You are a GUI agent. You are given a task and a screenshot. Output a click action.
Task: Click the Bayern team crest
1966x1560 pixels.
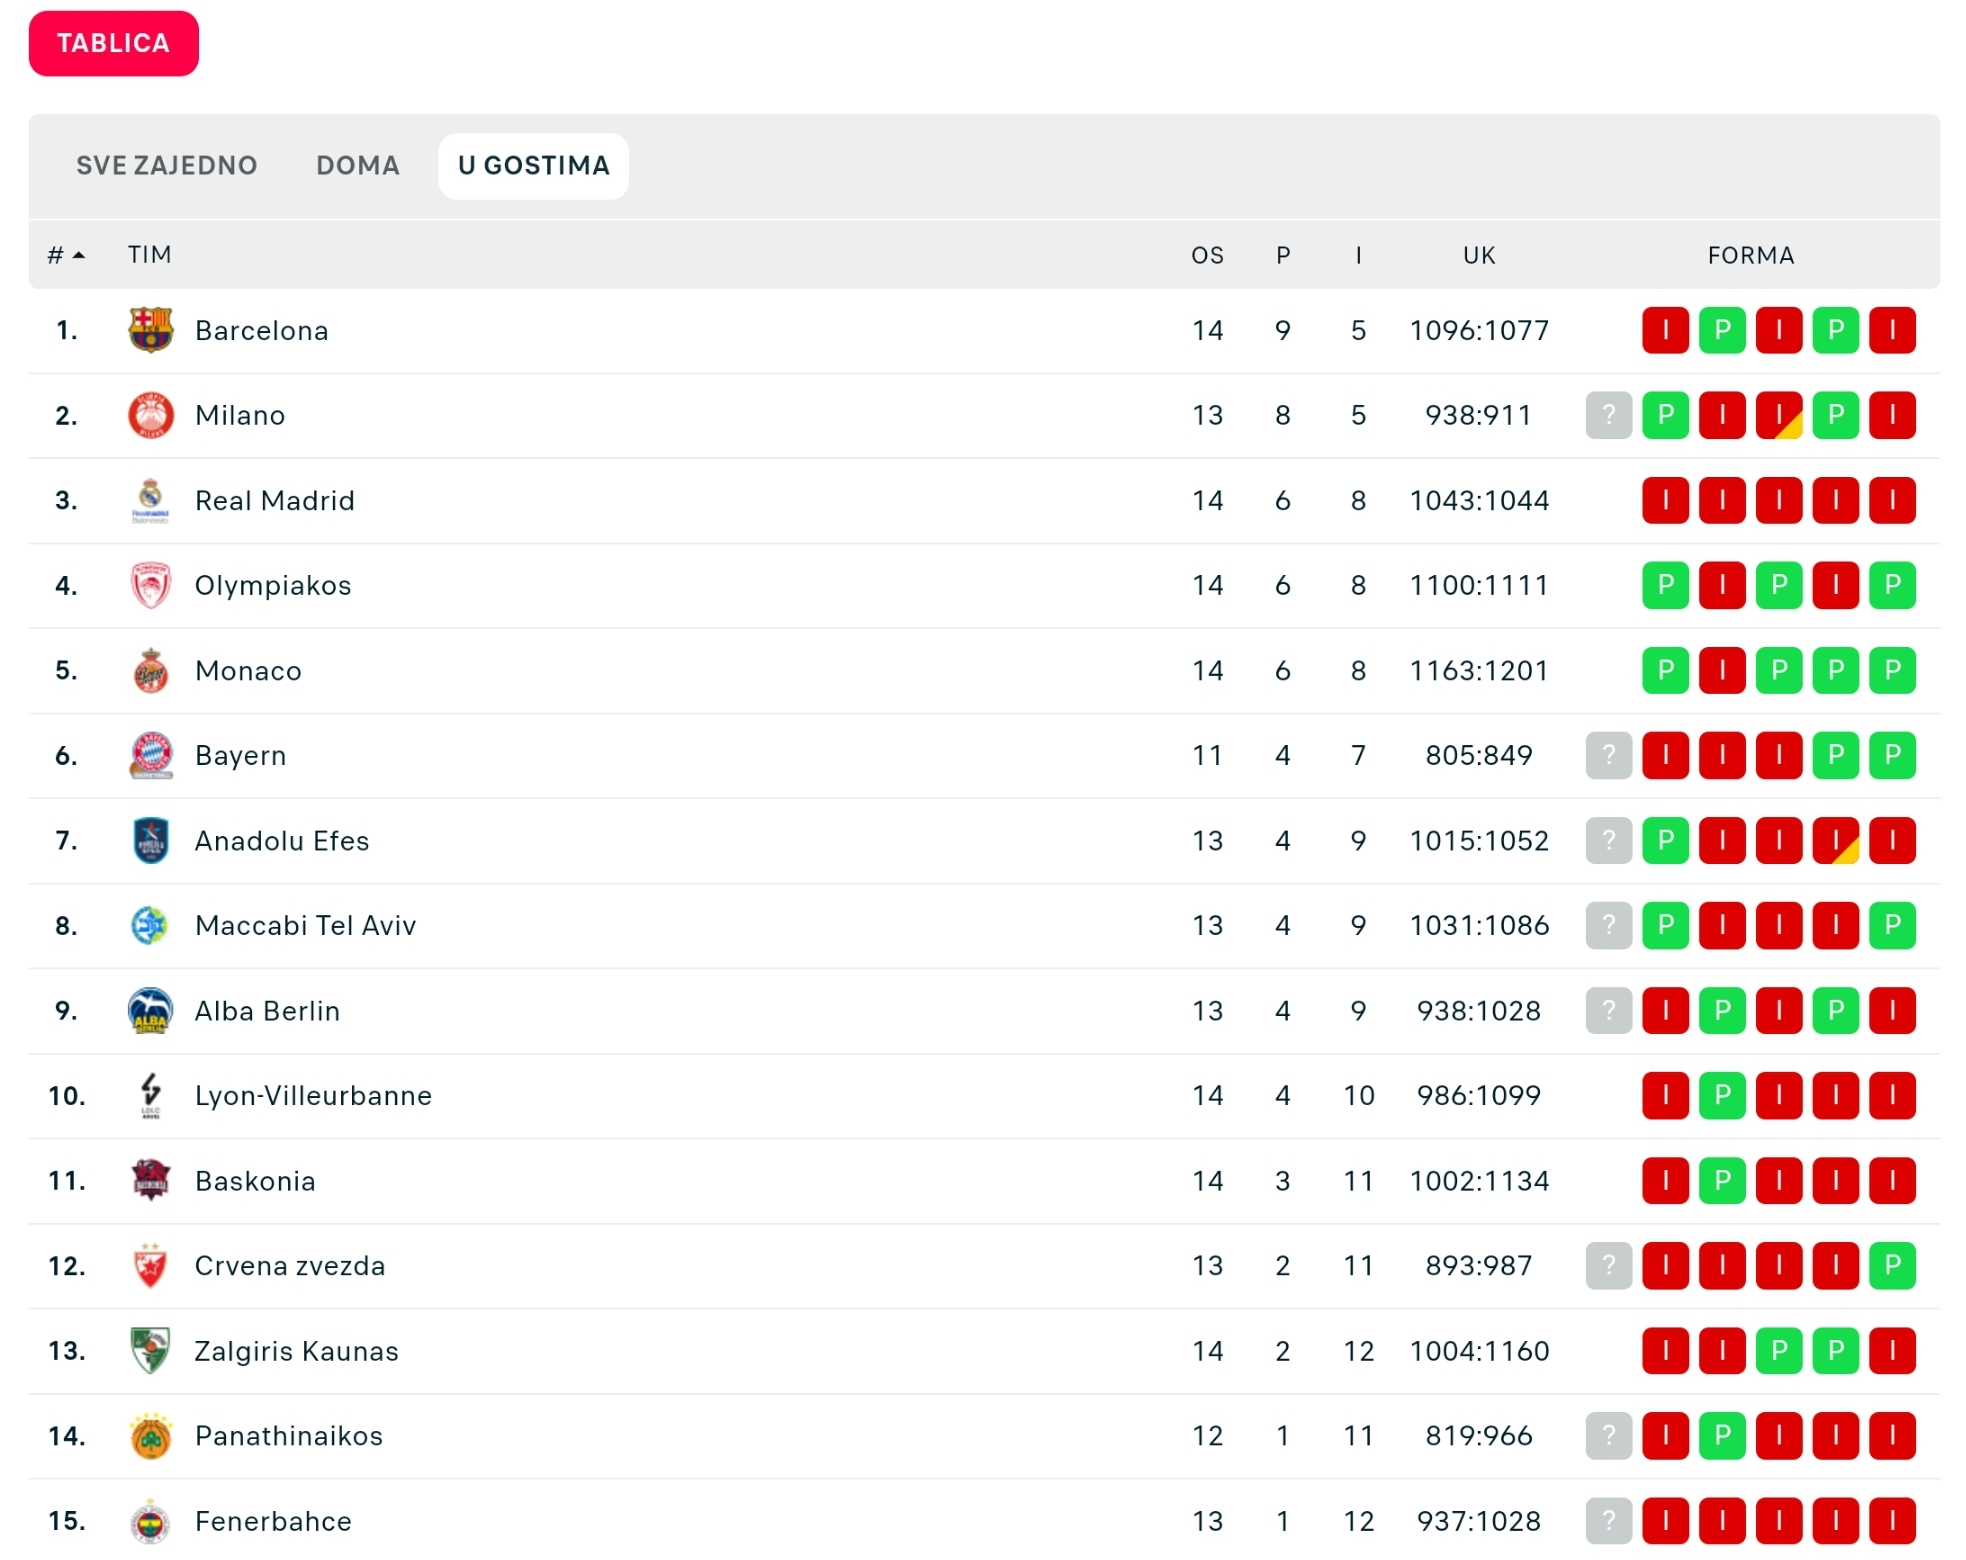tap(151, 755)
